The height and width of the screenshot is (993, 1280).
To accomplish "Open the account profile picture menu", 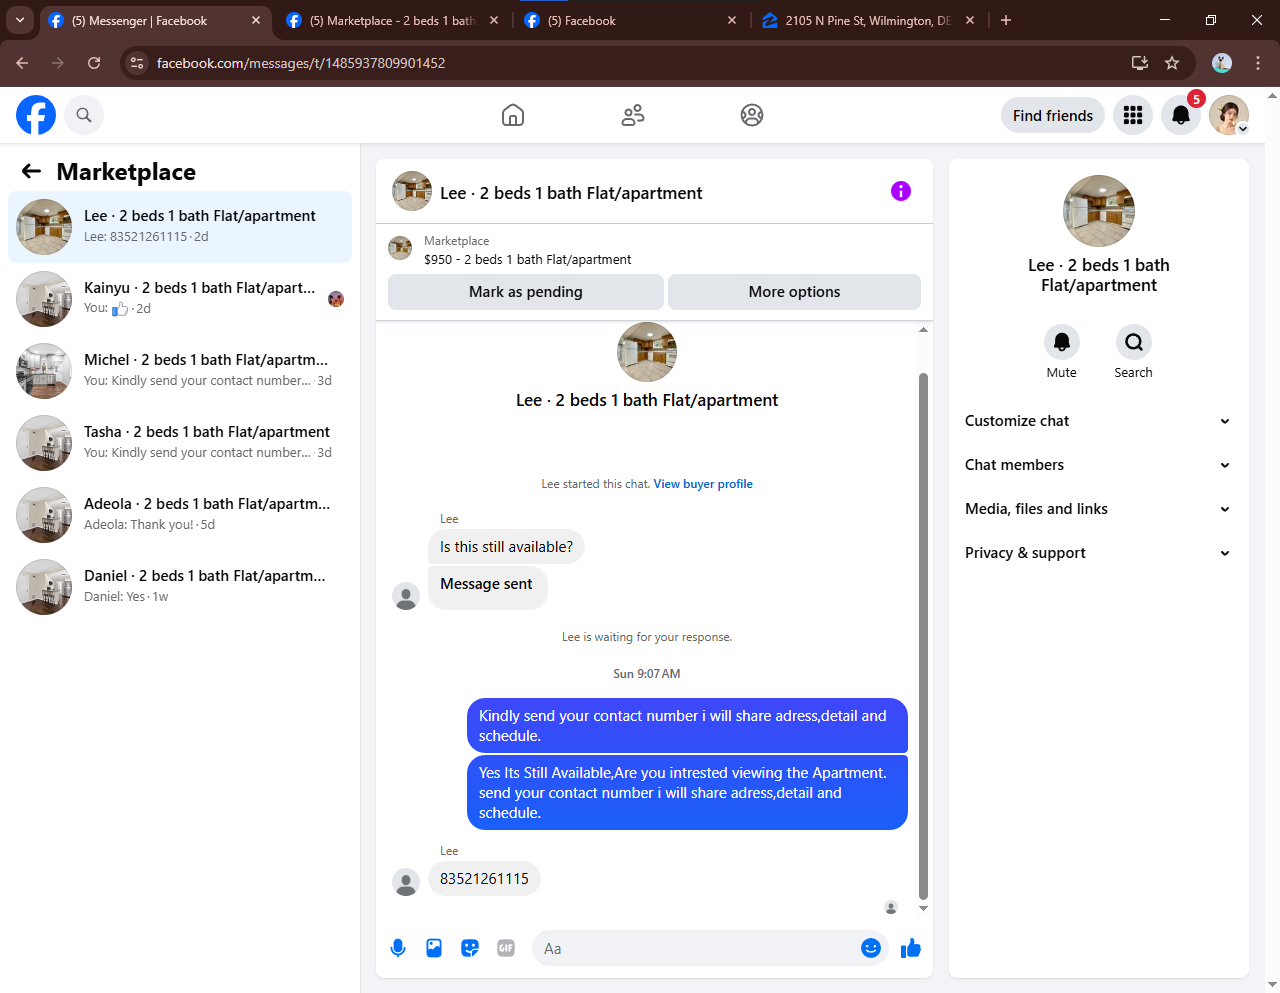I will point(1229,115).
